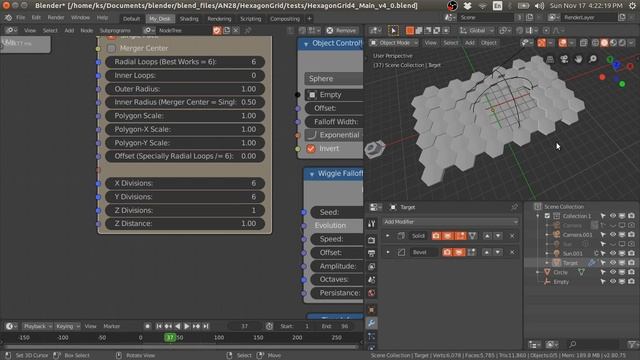Select the select-box tool icon
The image size is (640, 360).
(x=393, y=30)
